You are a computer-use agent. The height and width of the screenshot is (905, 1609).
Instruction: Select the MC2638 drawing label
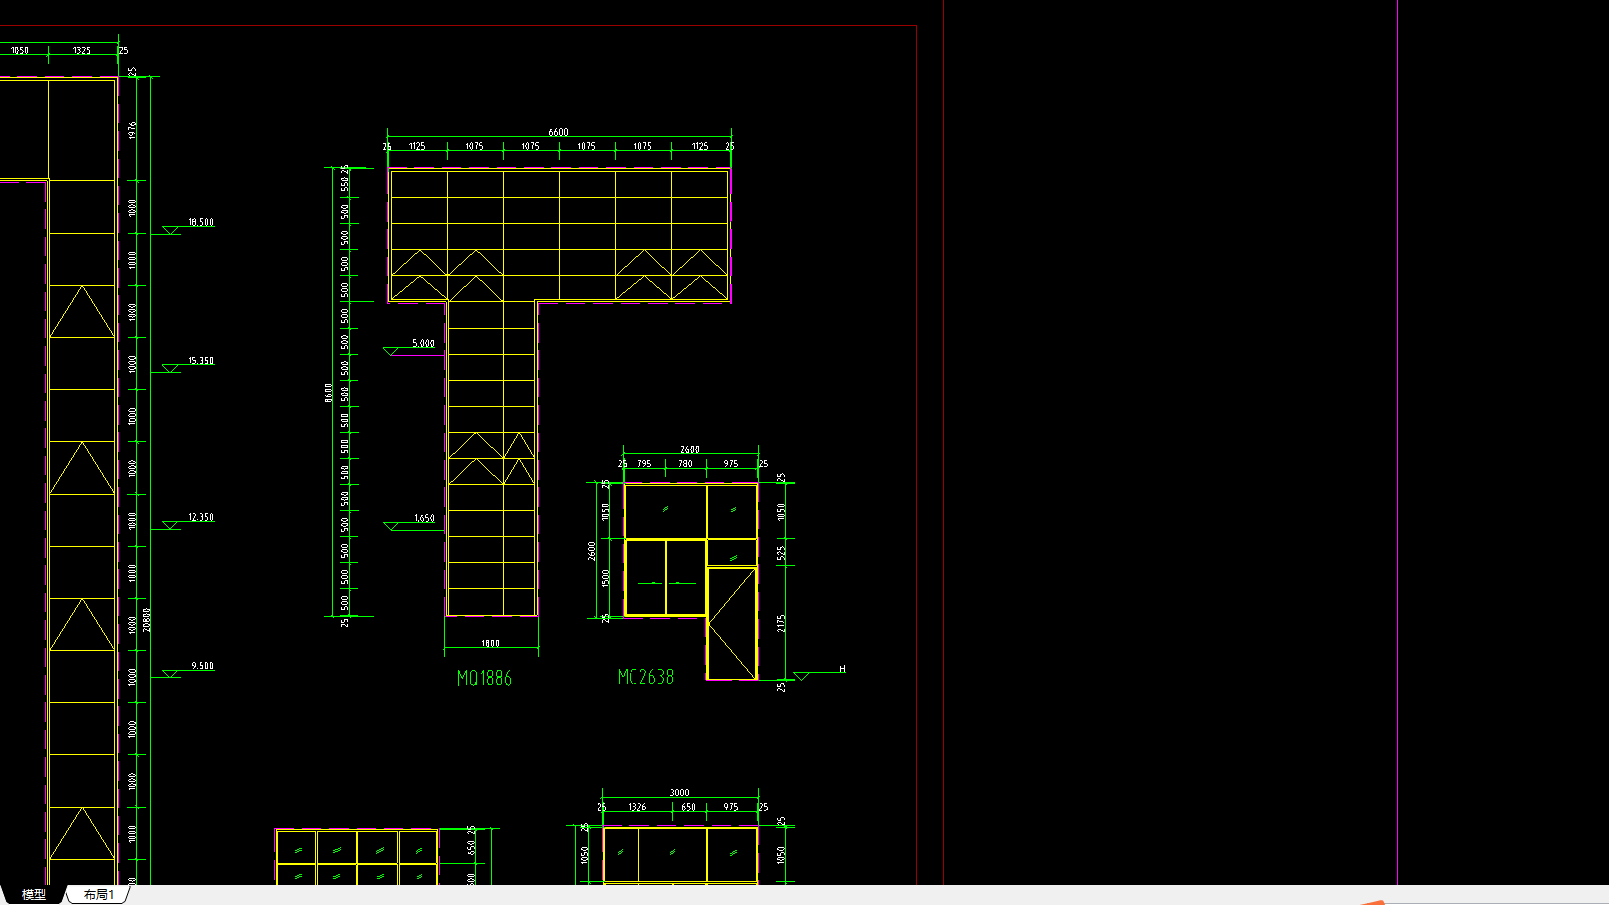[x=646, y=677]
